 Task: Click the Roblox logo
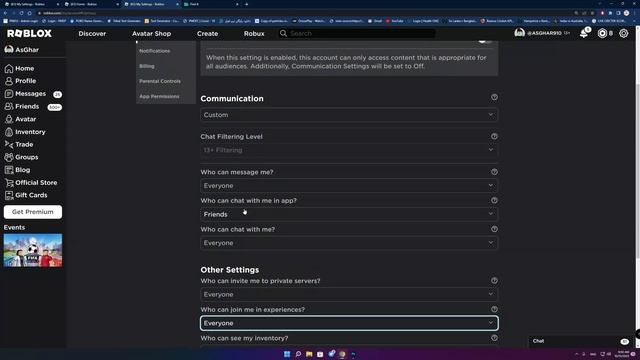point(29,33)
